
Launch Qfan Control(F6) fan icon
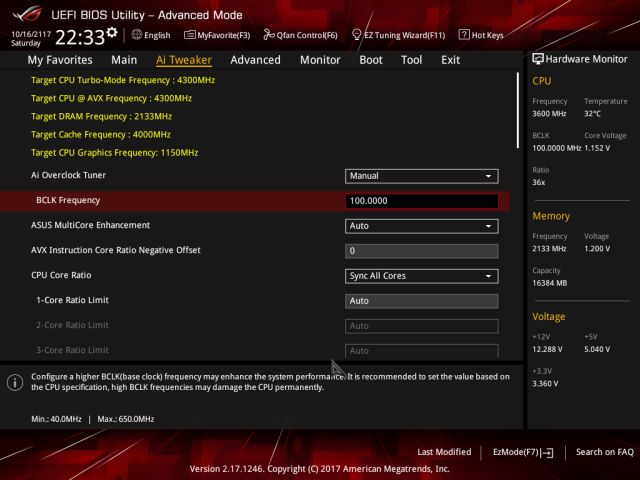269,35
